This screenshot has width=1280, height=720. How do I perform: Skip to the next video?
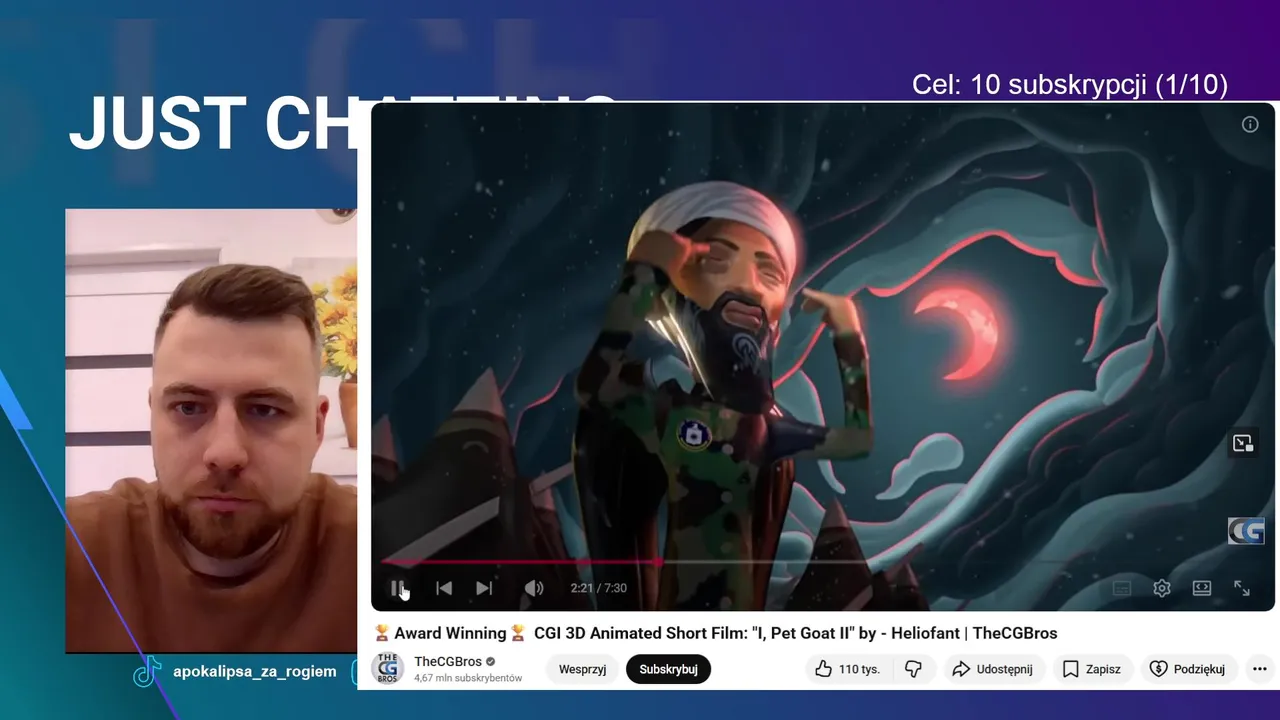(x=484, y=588)
